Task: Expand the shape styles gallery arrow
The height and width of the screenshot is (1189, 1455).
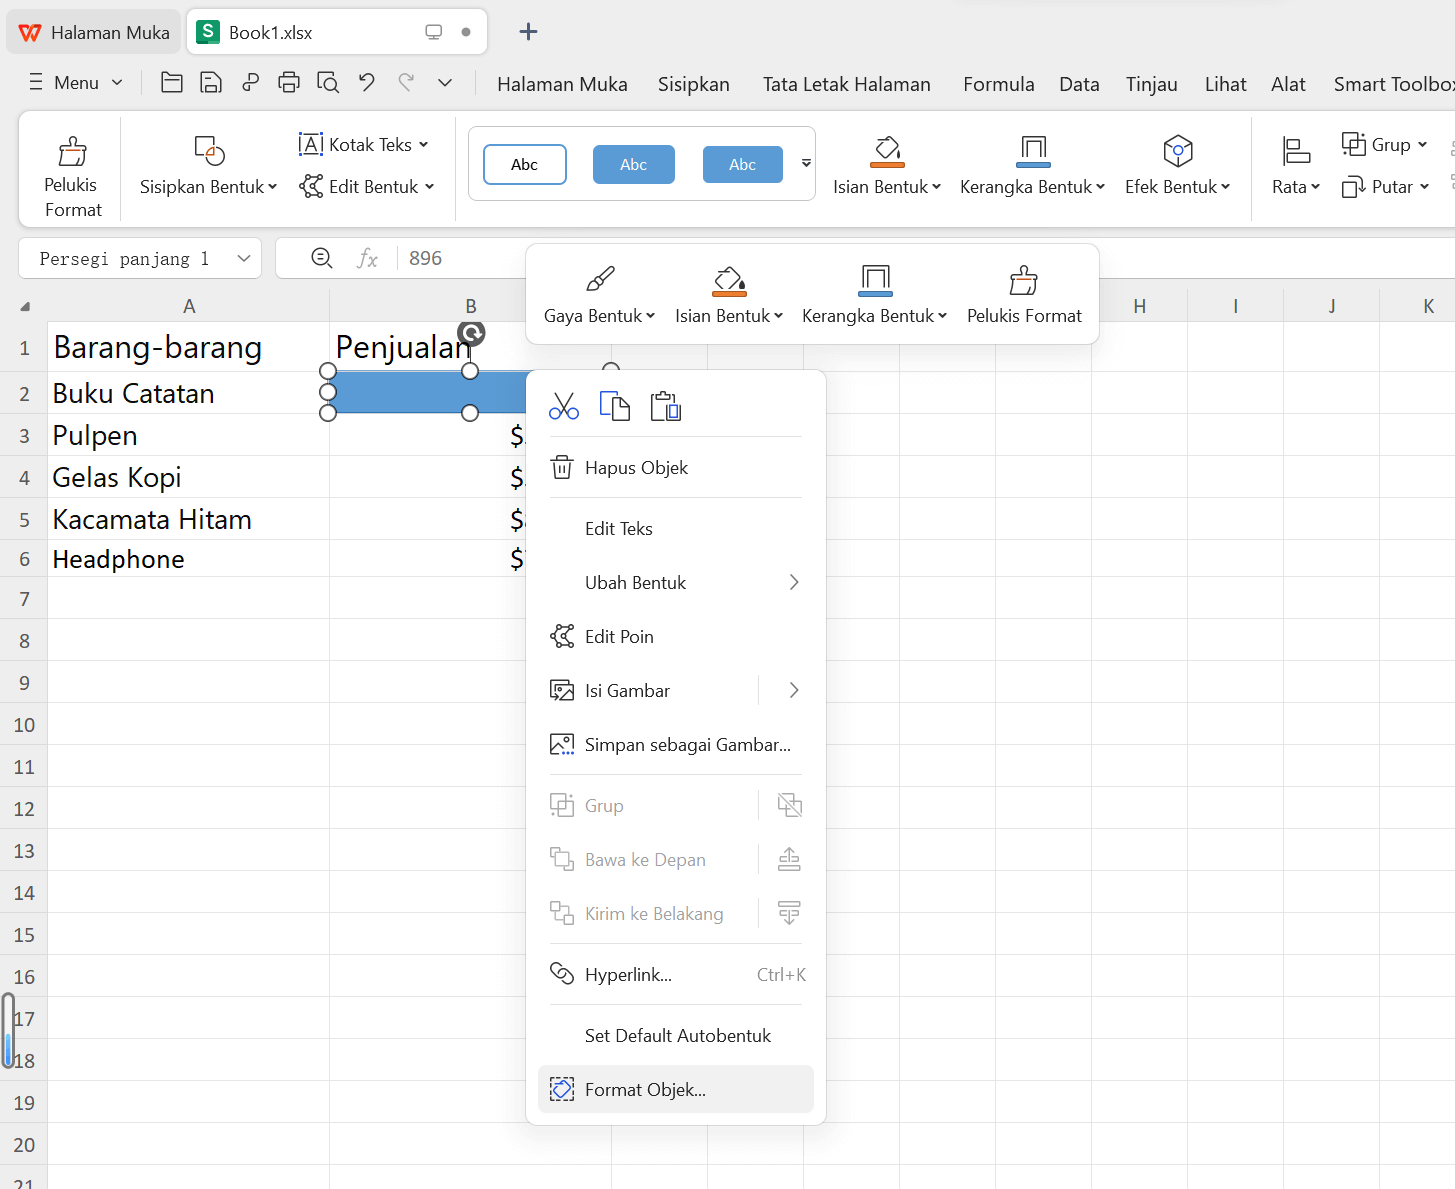Action: [x=806, y=163]
